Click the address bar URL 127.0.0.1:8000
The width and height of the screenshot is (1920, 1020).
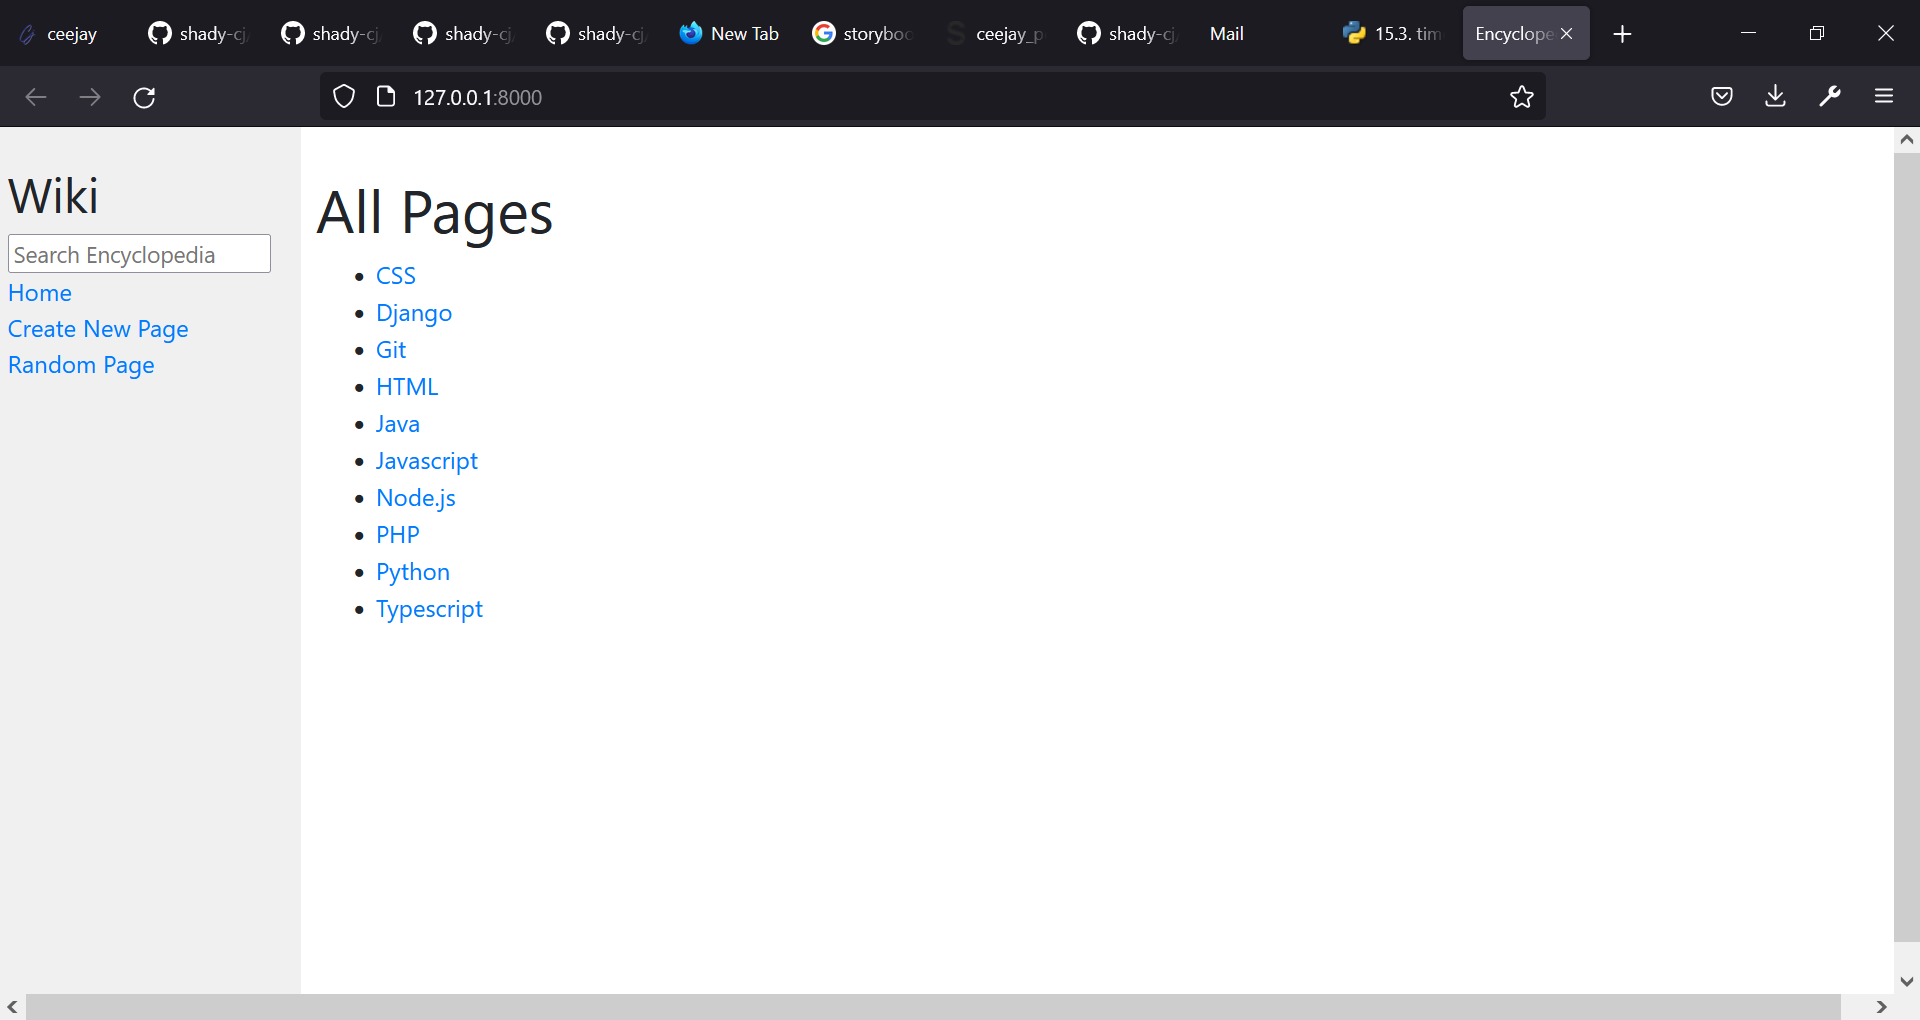tap(478, 97)
